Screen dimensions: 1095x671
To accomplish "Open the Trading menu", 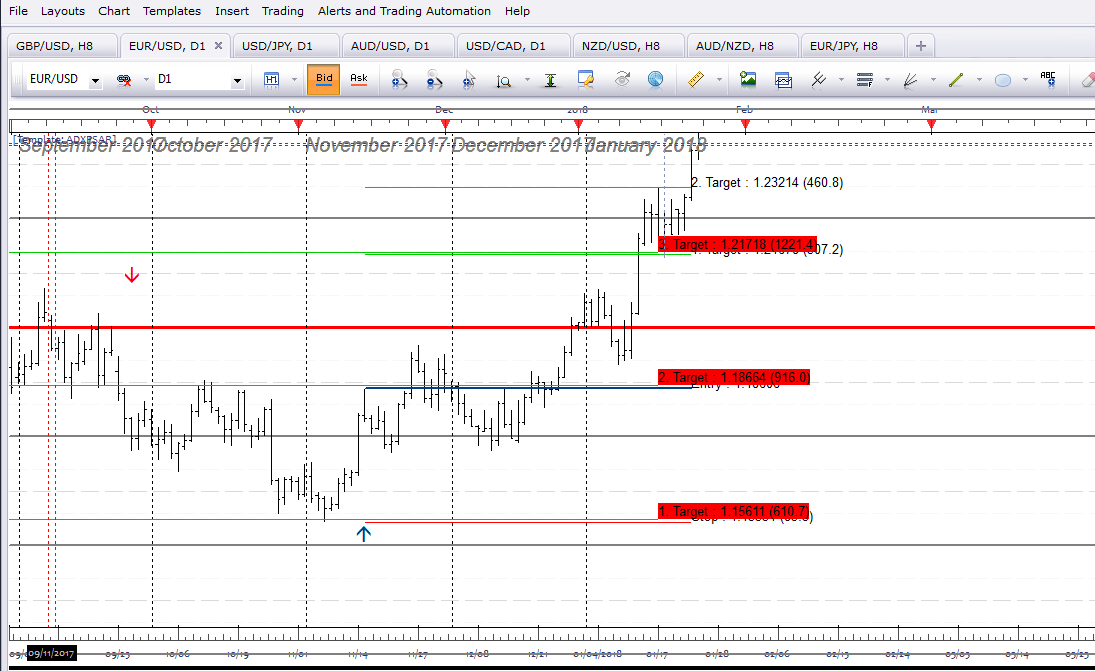I will point(283,11).
